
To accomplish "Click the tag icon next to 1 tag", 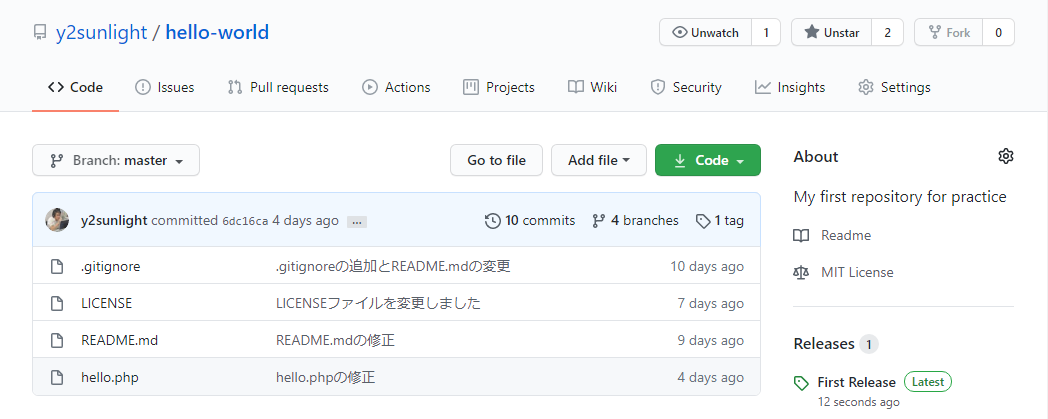I will [703, 220].
